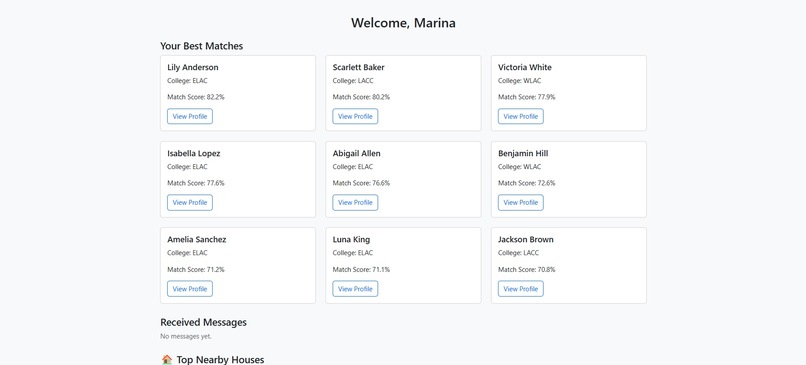Viewport: 806px width, 365px height.
Task: Click View Profile under Benjamin Hill
Action: 521,203
